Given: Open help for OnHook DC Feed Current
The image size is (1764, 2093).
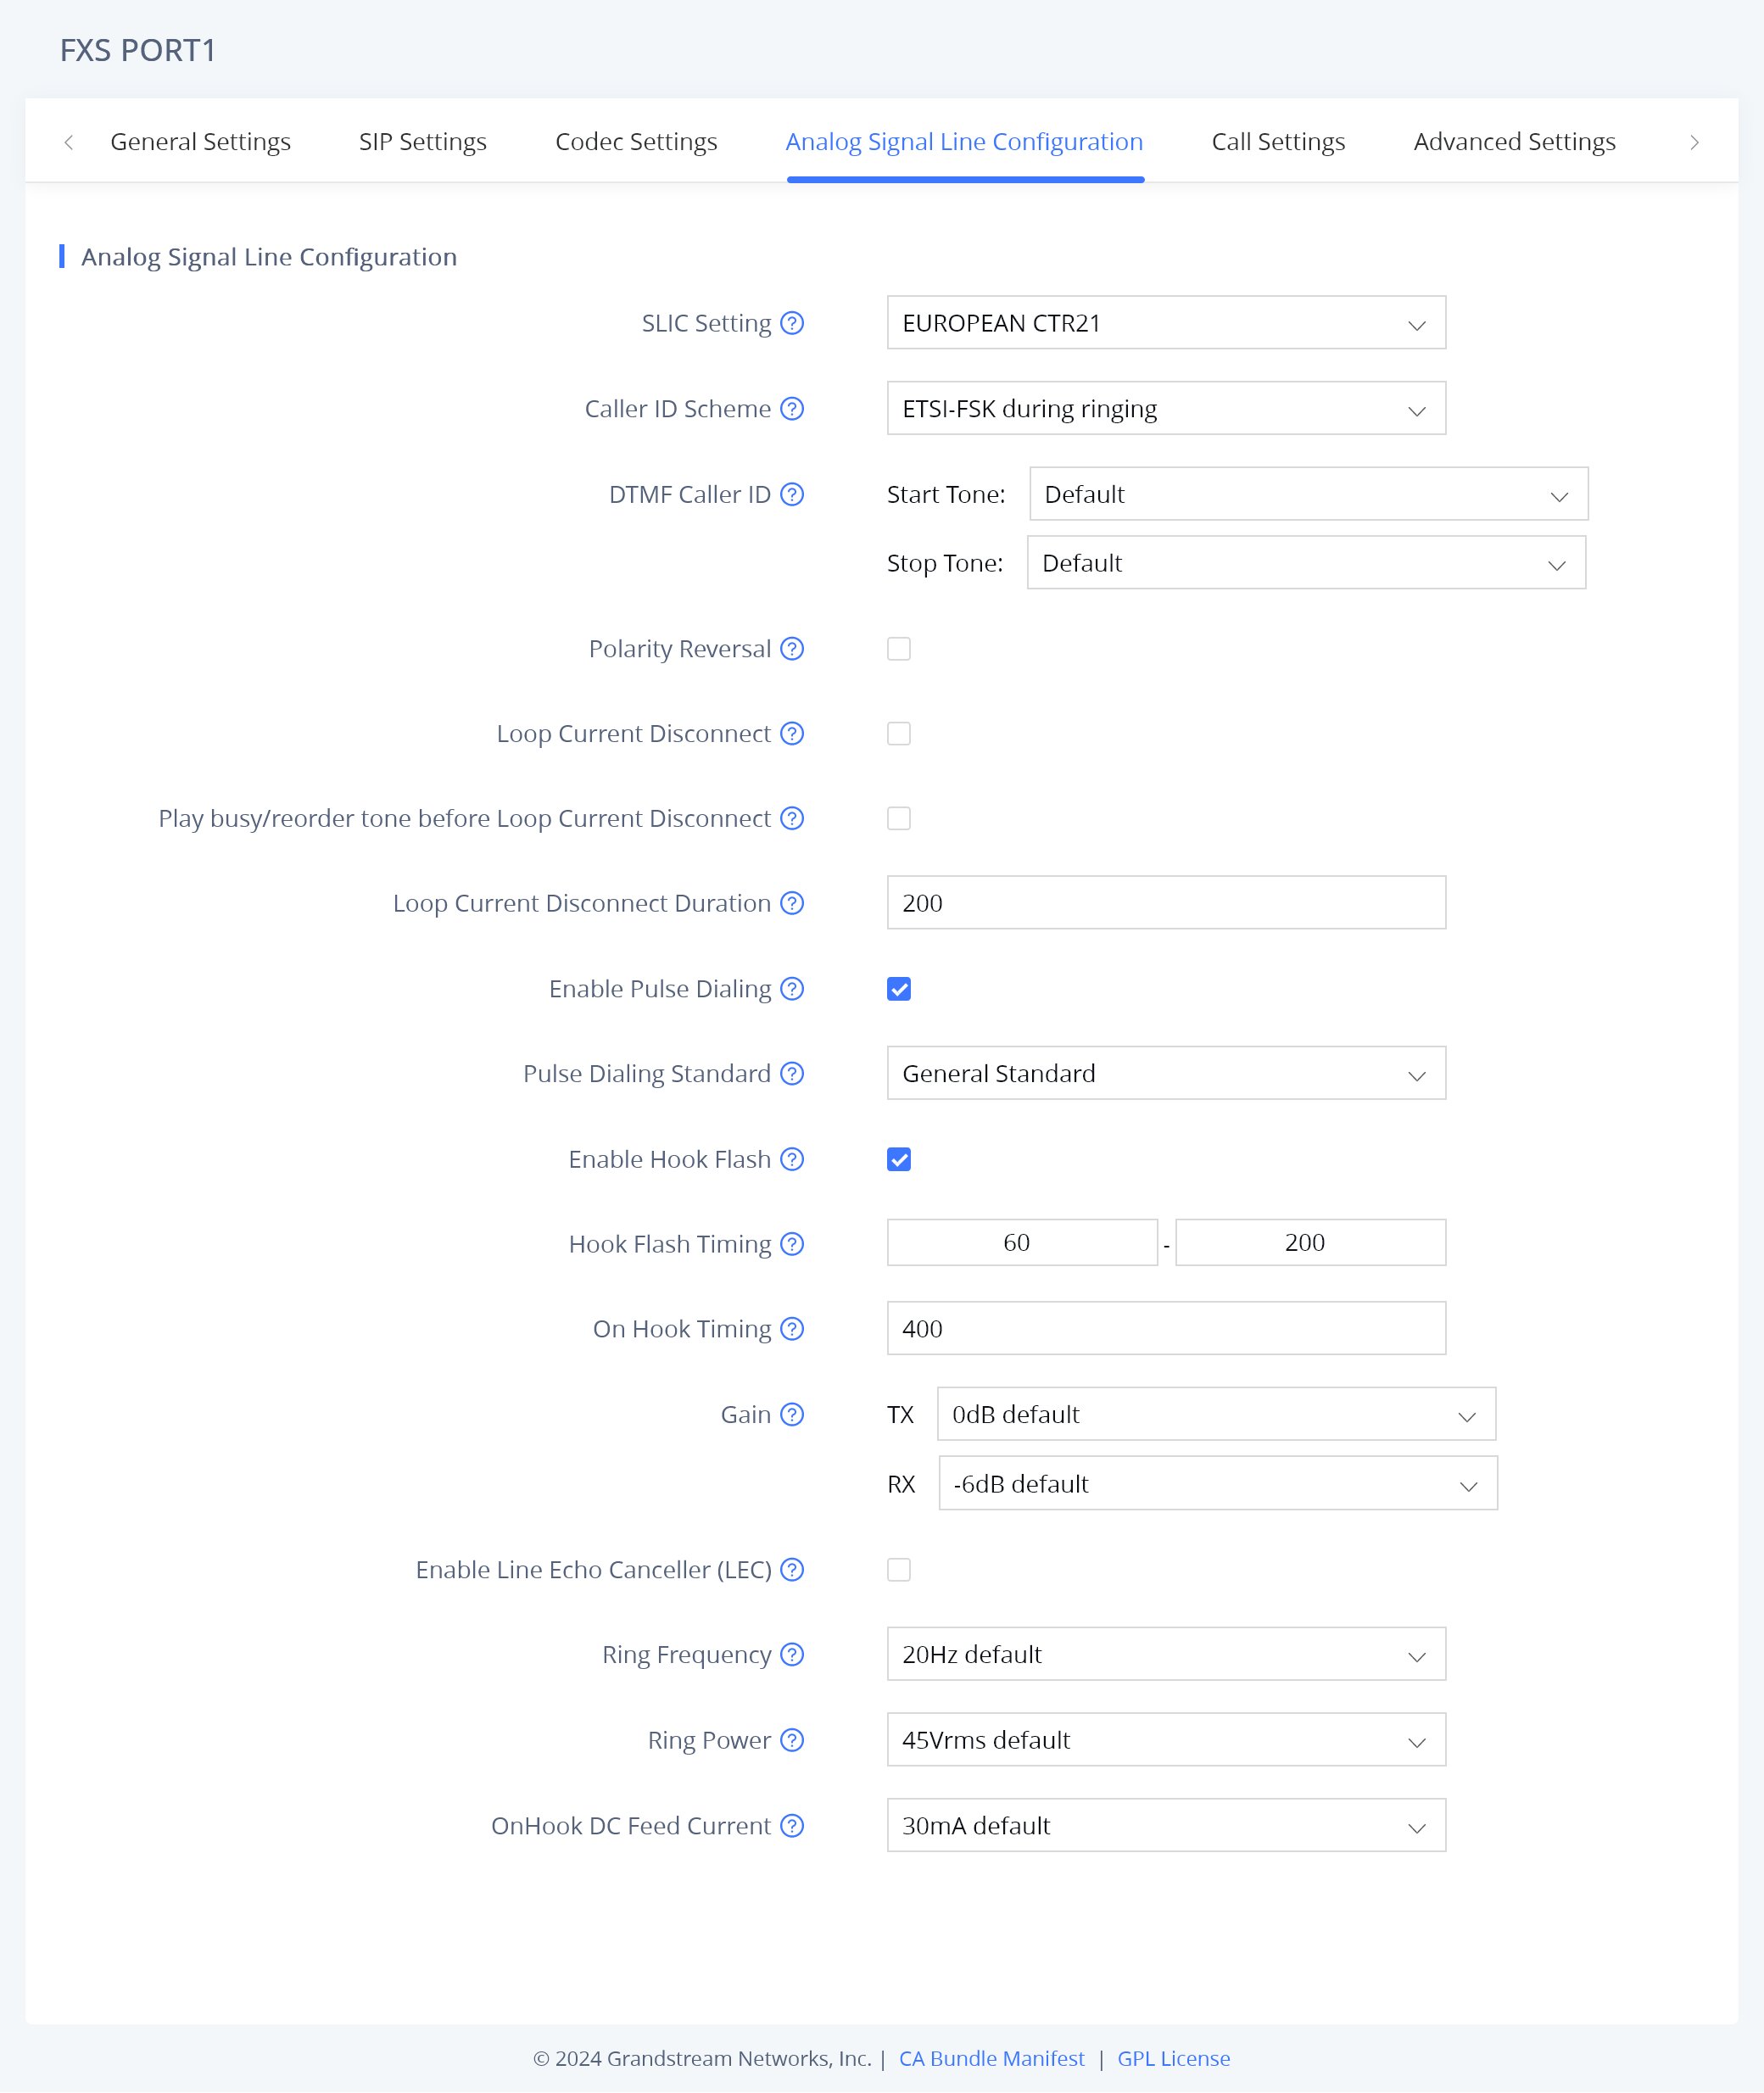Looking at the screenshot, I should point(792,1825).
